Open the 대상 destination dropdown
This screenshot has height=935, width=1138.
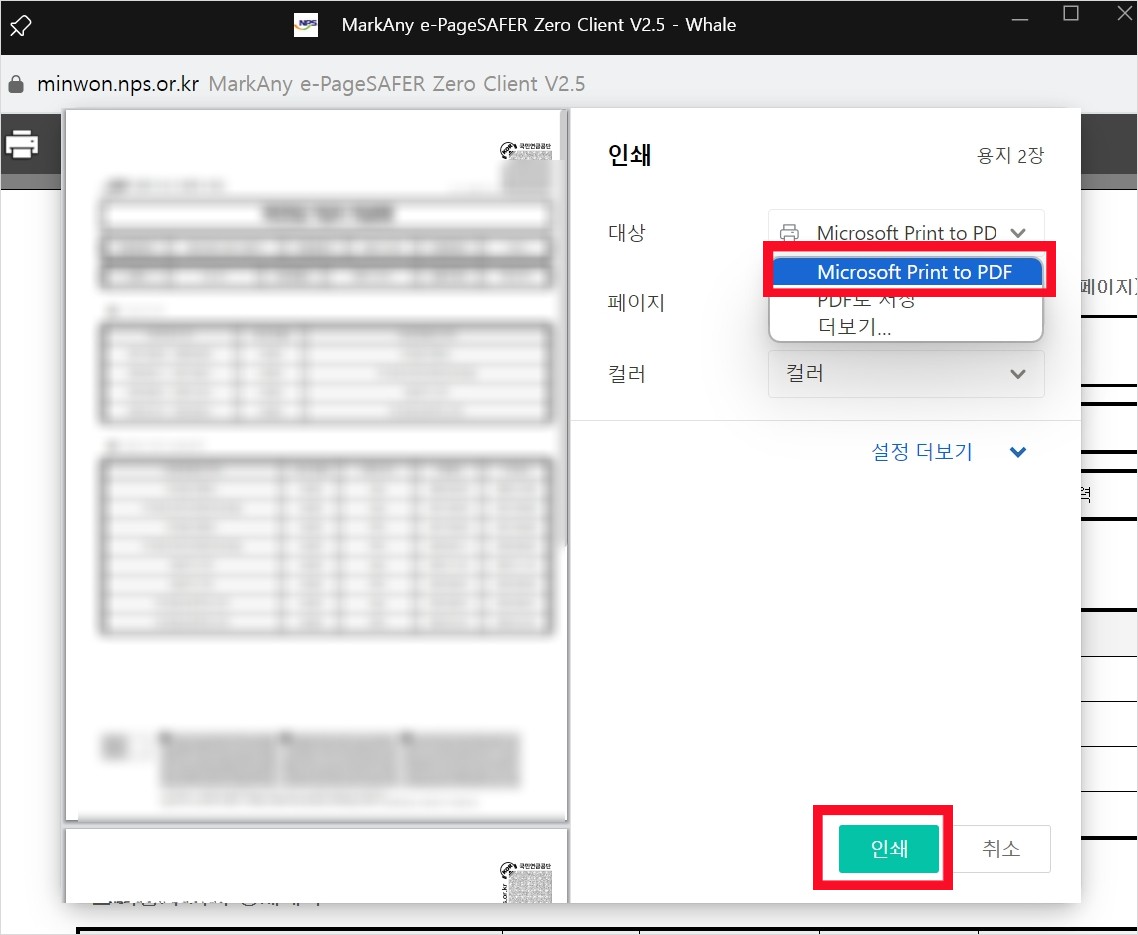pyautogui.click(x=906, y=232)
